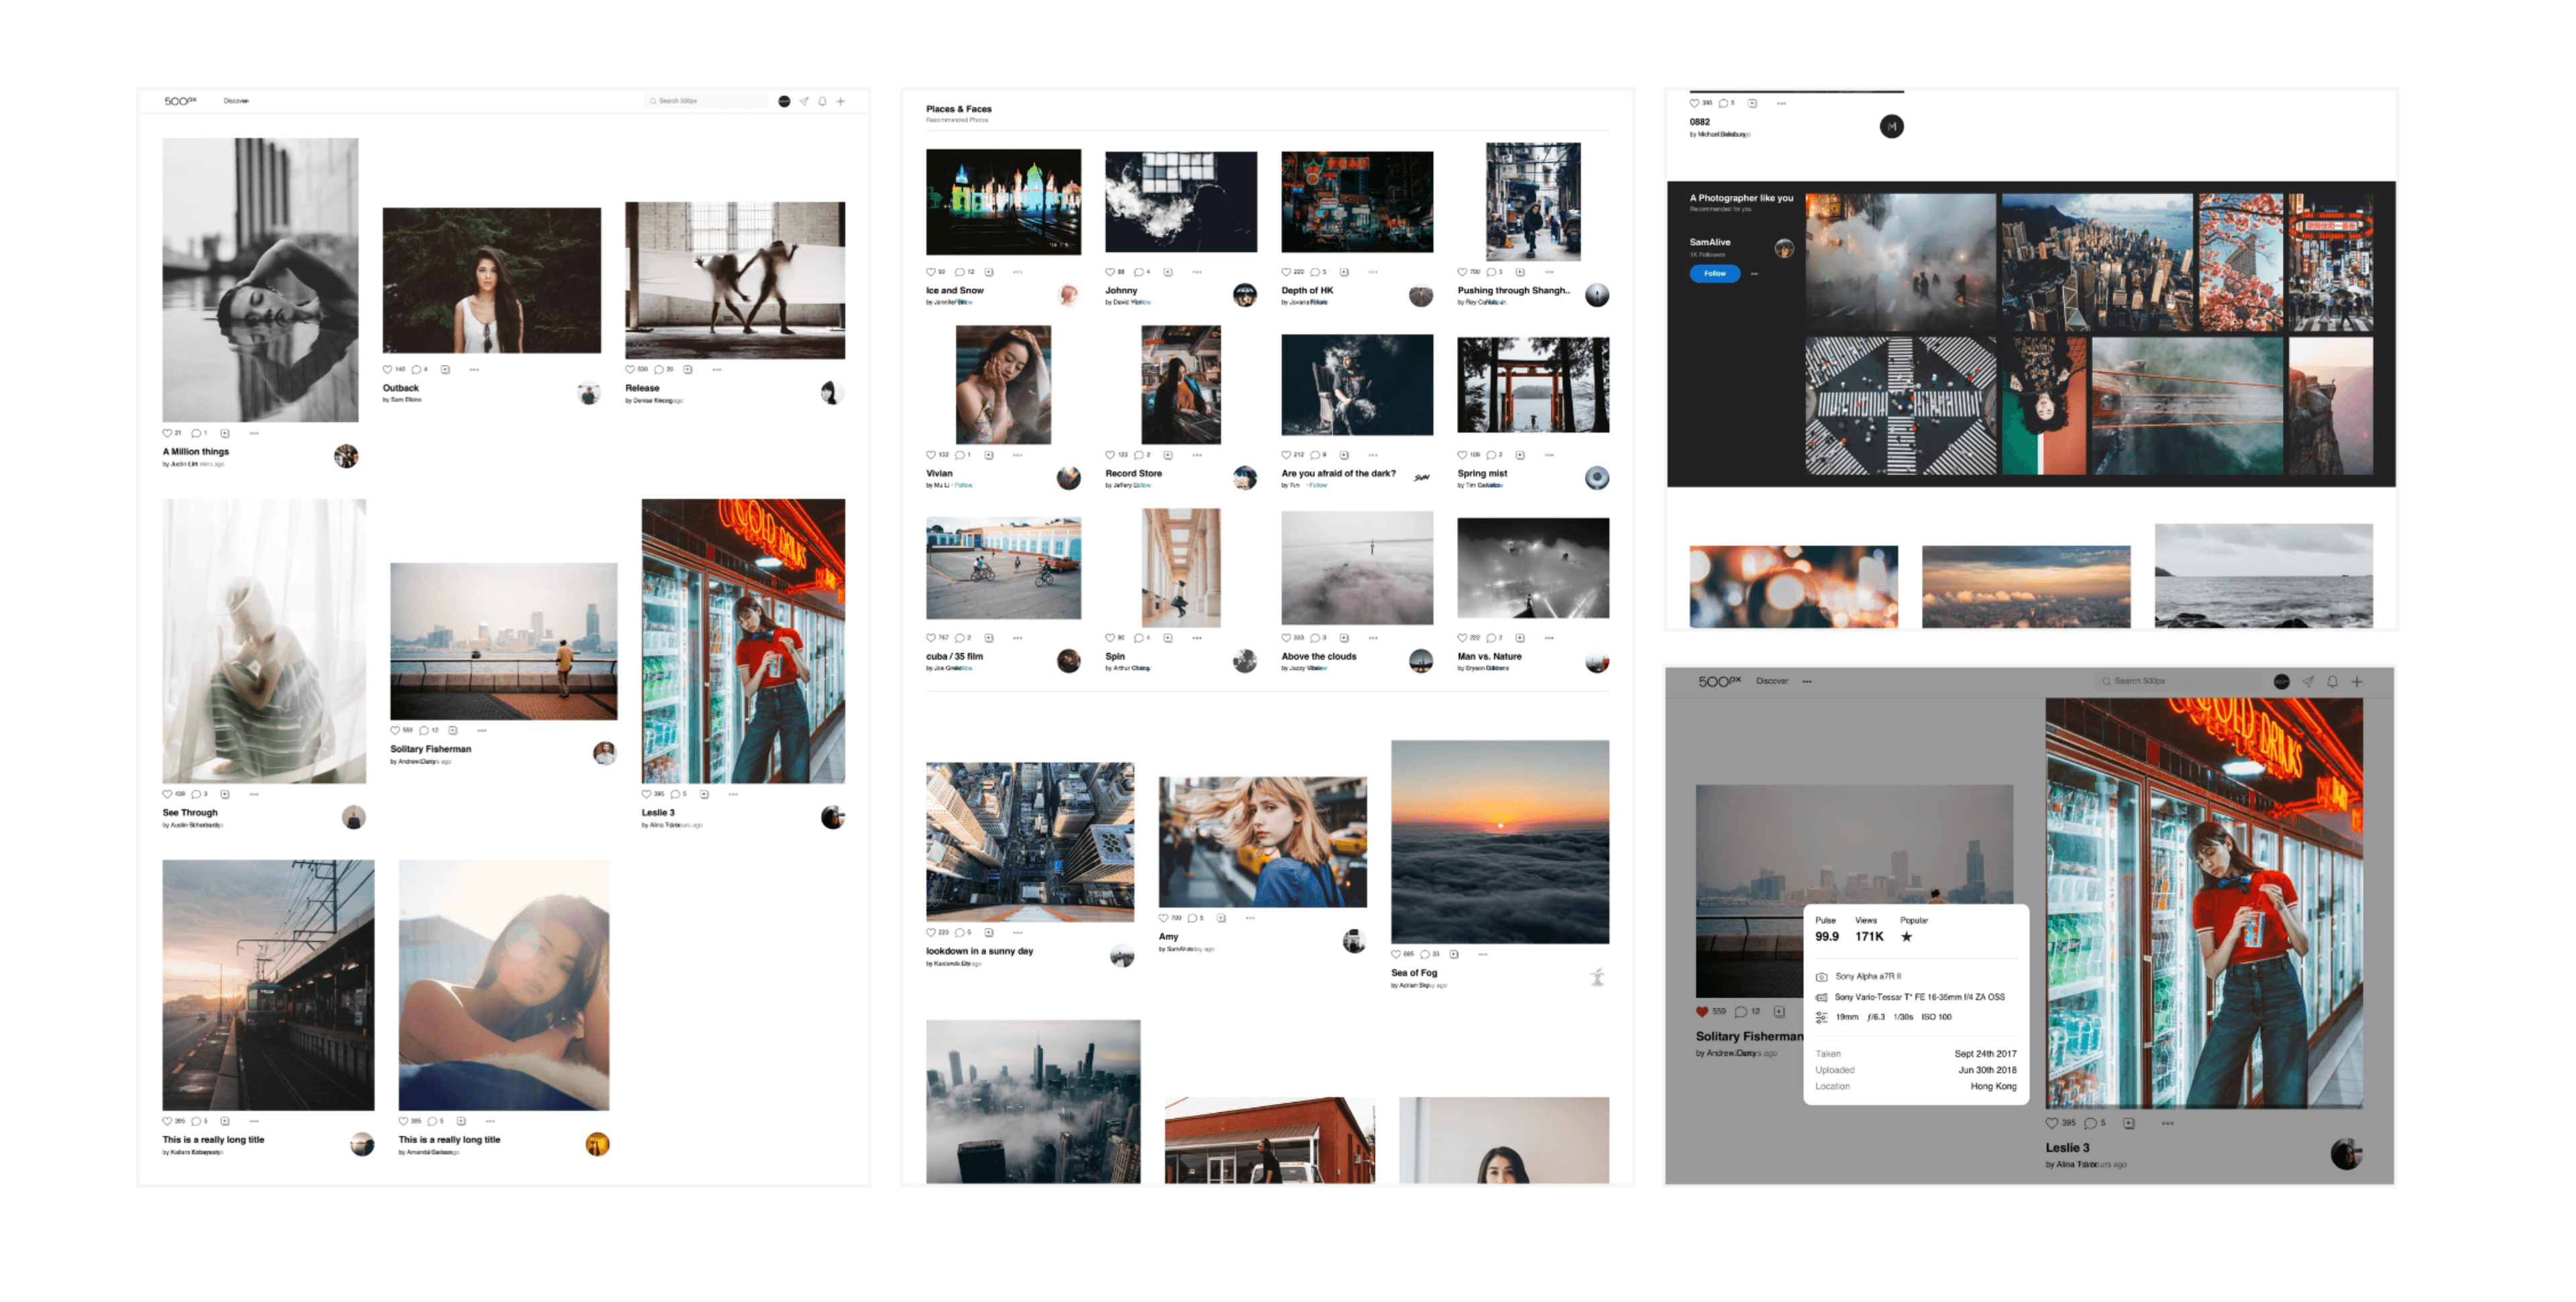
Task: Expand more options under SamAlive Follow button
Action: (1754, 273)
